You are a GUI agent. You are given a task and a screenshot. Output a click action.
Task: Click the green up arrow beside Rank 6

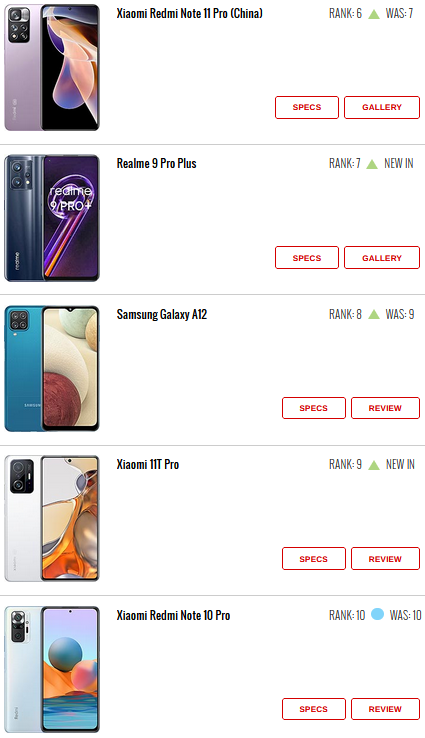coord(374,14)
